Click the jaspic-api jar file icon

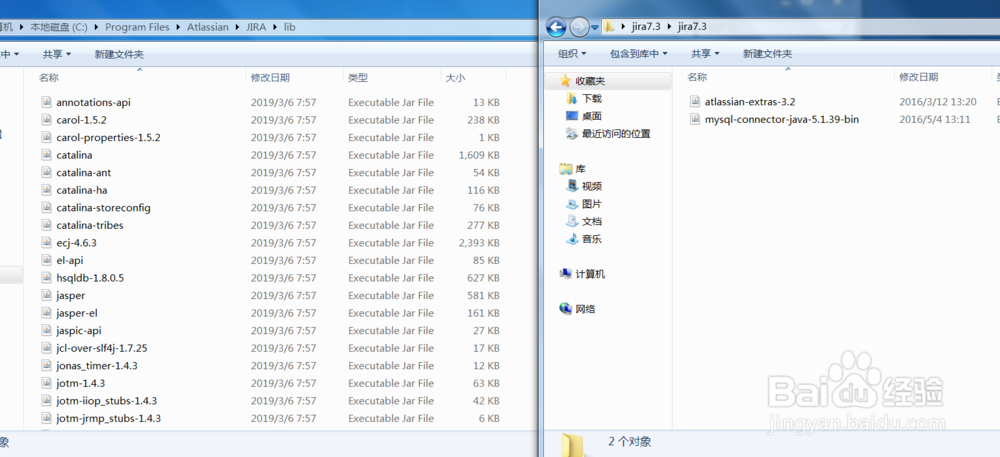pos(46,331)
